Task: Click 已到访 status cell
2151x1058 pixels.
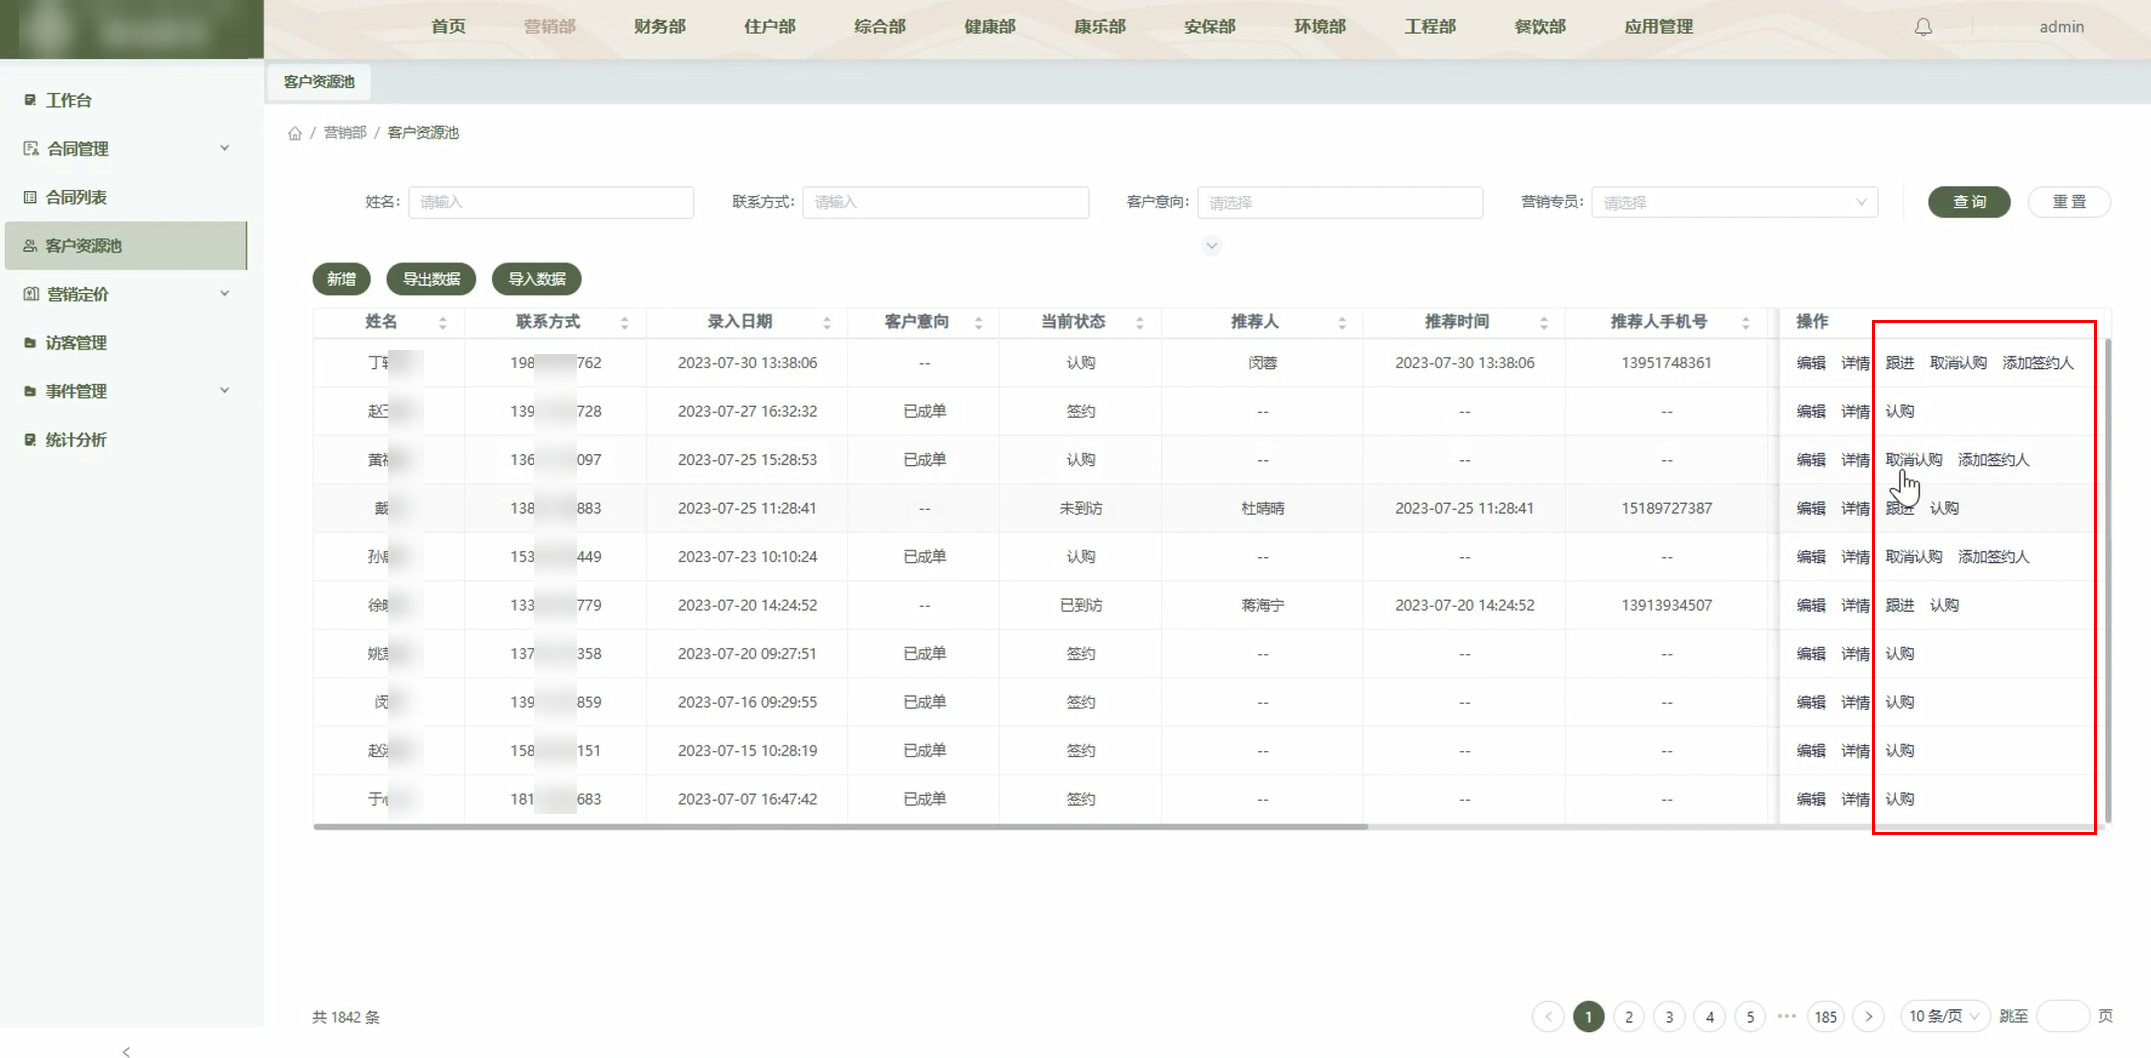Action: click(x=1081, y=605)
